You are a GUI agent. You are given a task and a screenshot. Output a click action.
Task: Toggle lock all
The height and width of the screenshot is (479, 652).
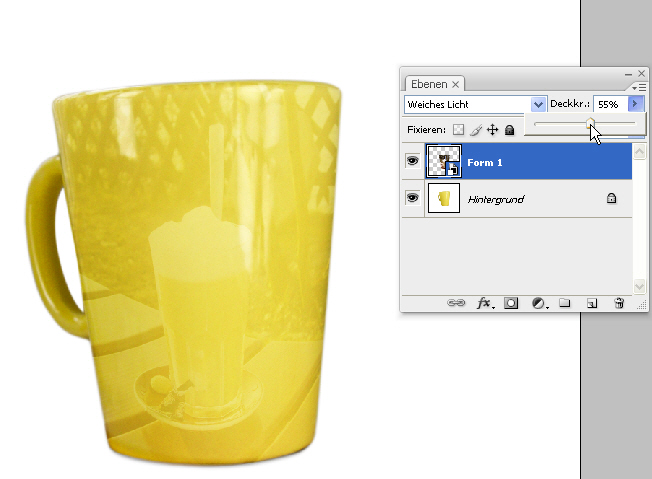click(509, 130)
